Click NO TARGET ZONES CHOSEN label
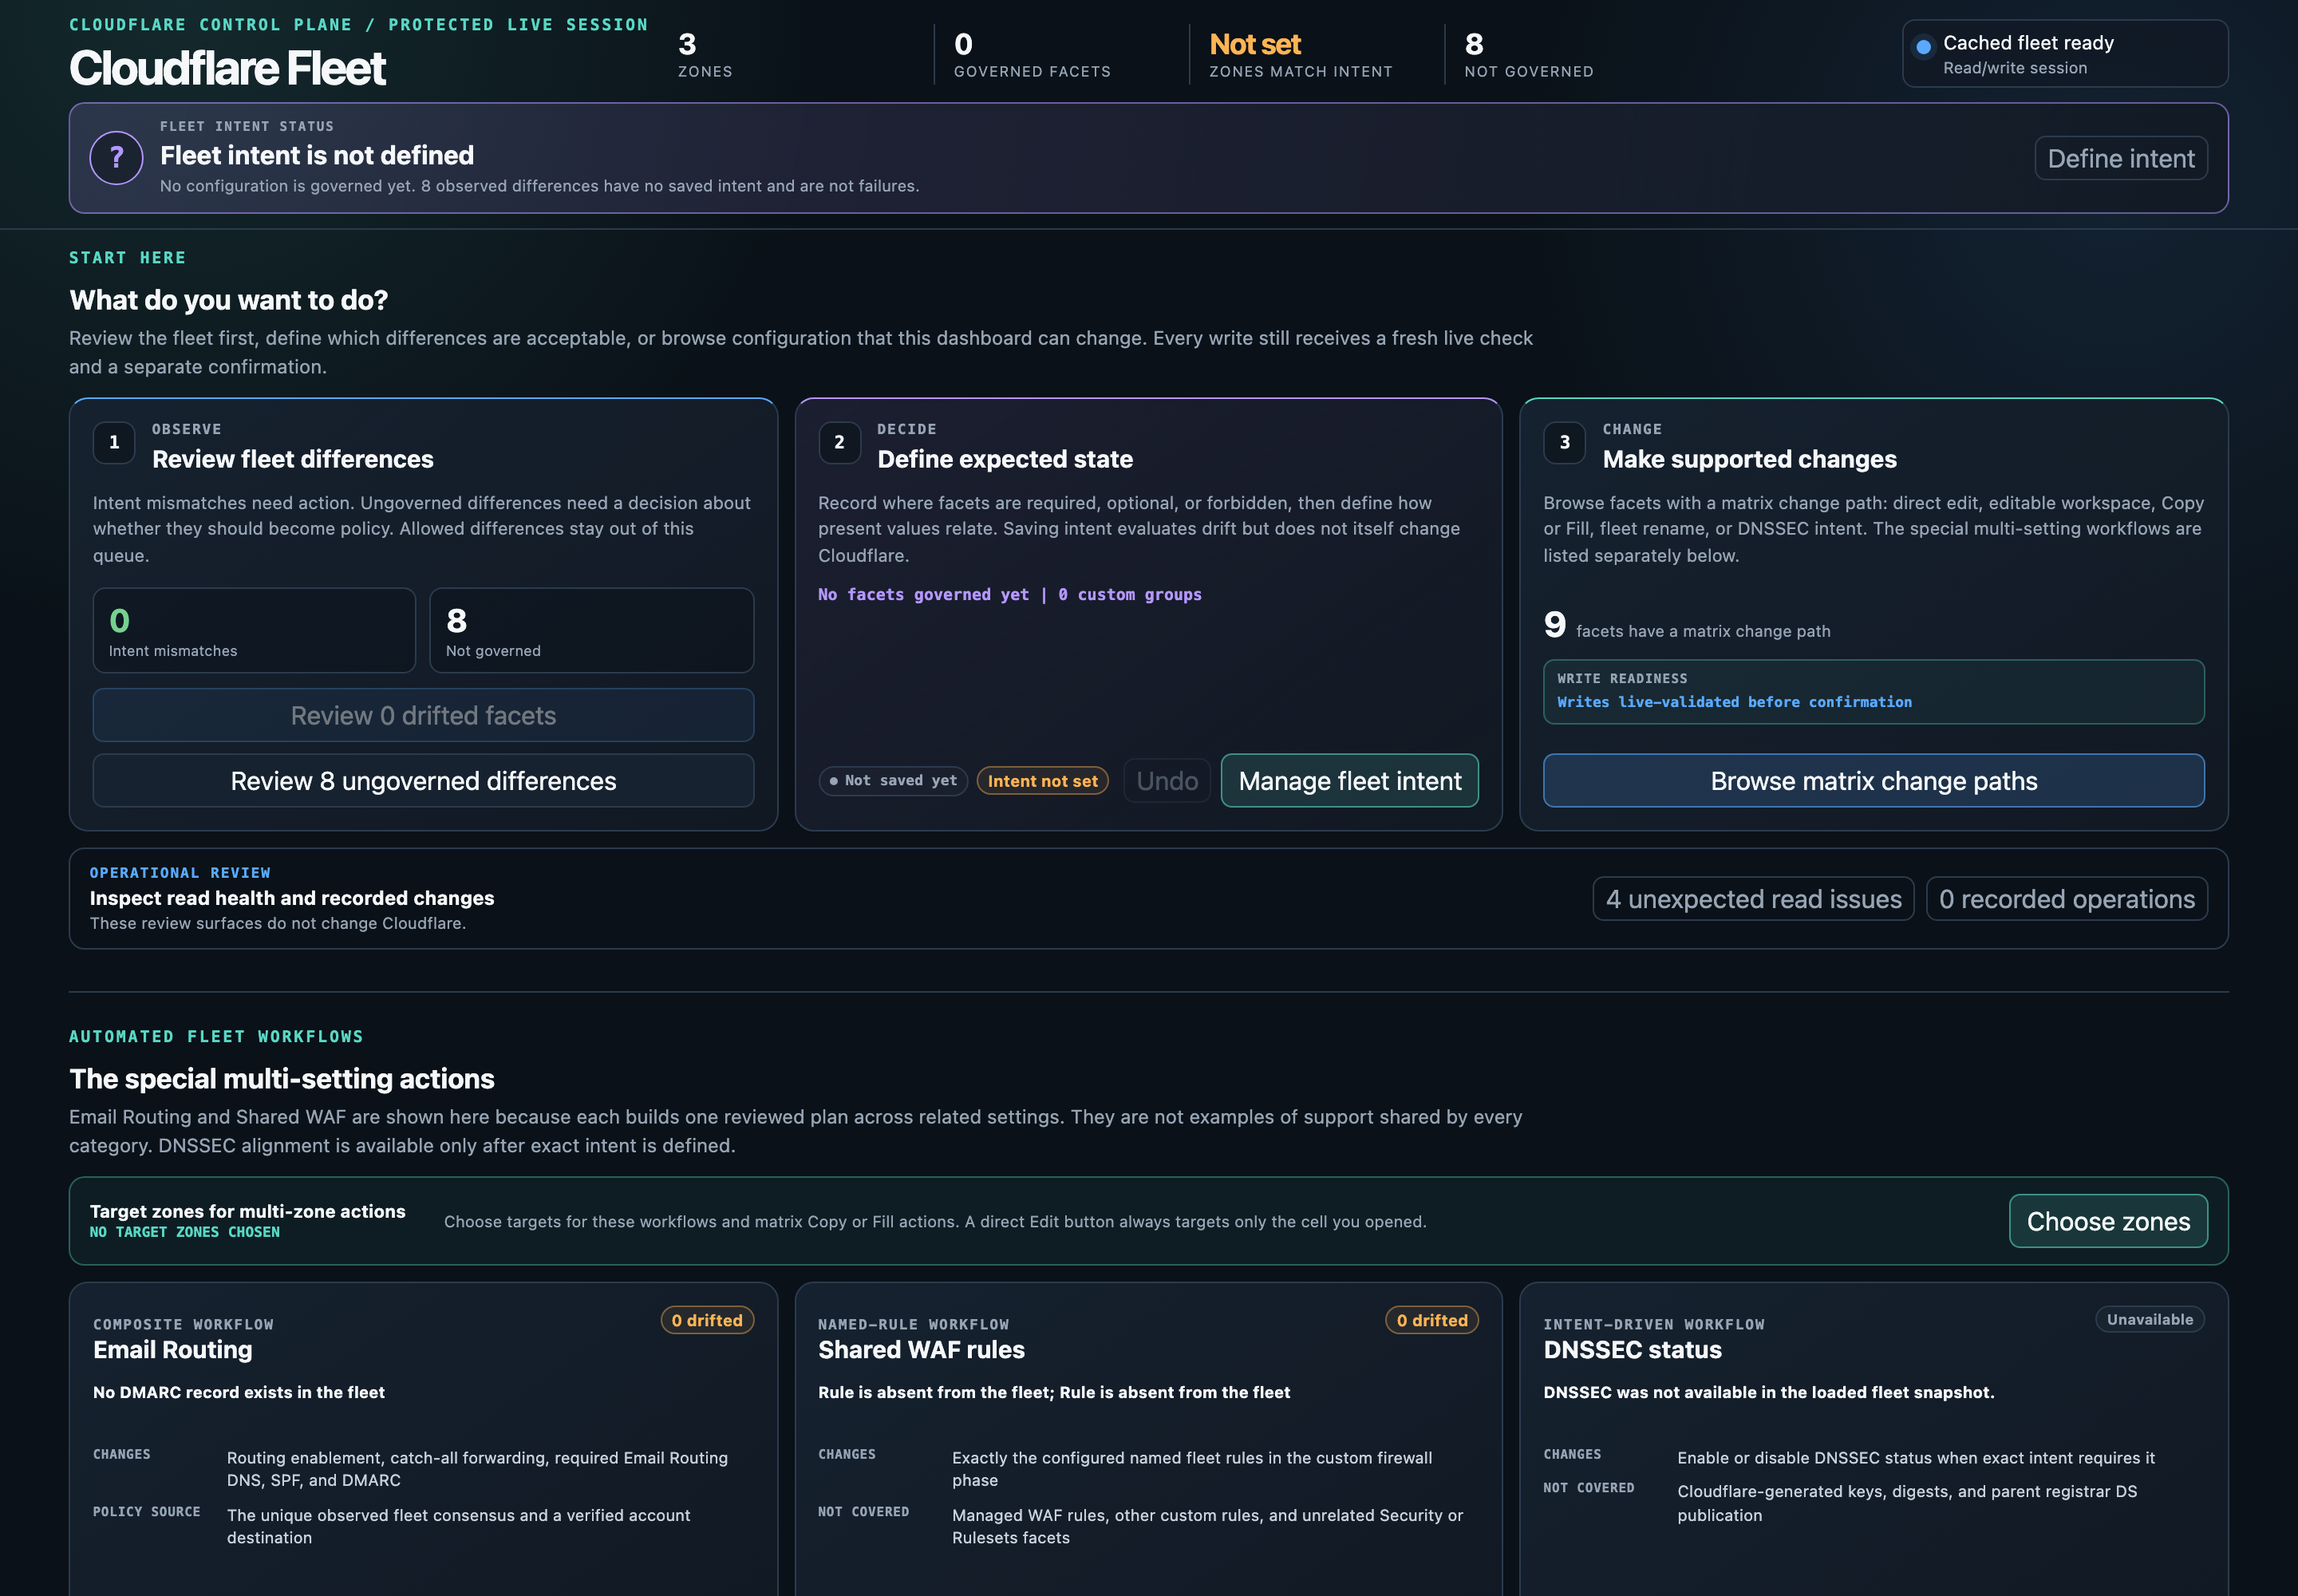 coord(185,1232)
